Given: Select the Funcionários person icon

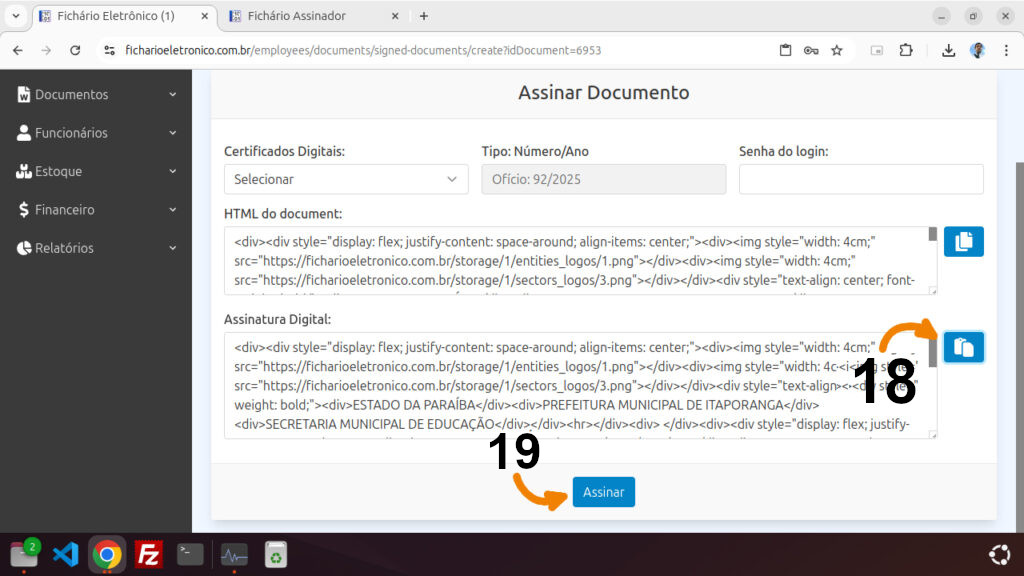Looking at the screenshot, I should point(24,133).
